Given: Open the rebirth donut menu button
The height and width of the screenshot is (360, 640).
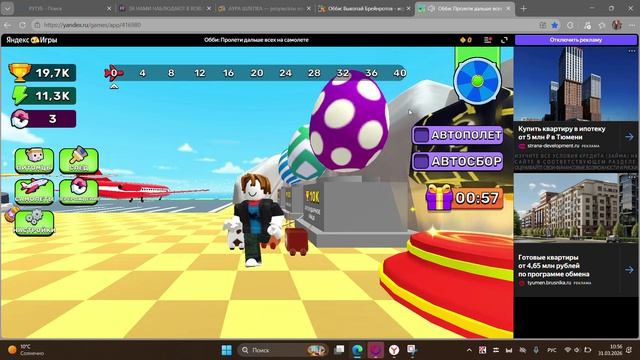Looking at the screenshot, I should tap(79, 191).
